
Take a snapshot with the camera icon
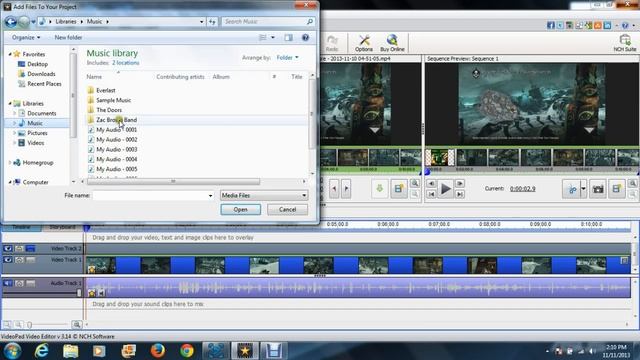click(x=598, y=189)
